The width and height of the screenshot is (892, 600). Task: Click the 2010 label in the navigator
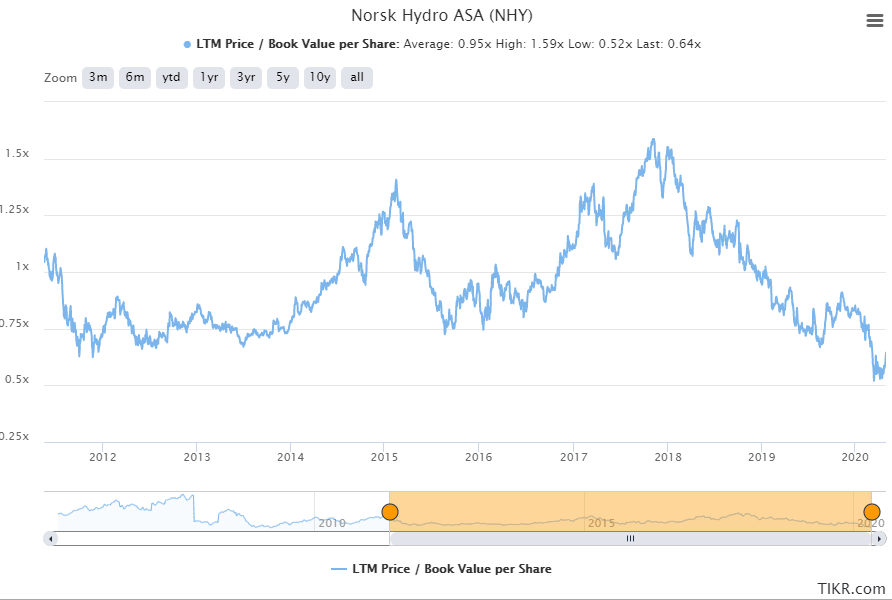pos(332,523)
